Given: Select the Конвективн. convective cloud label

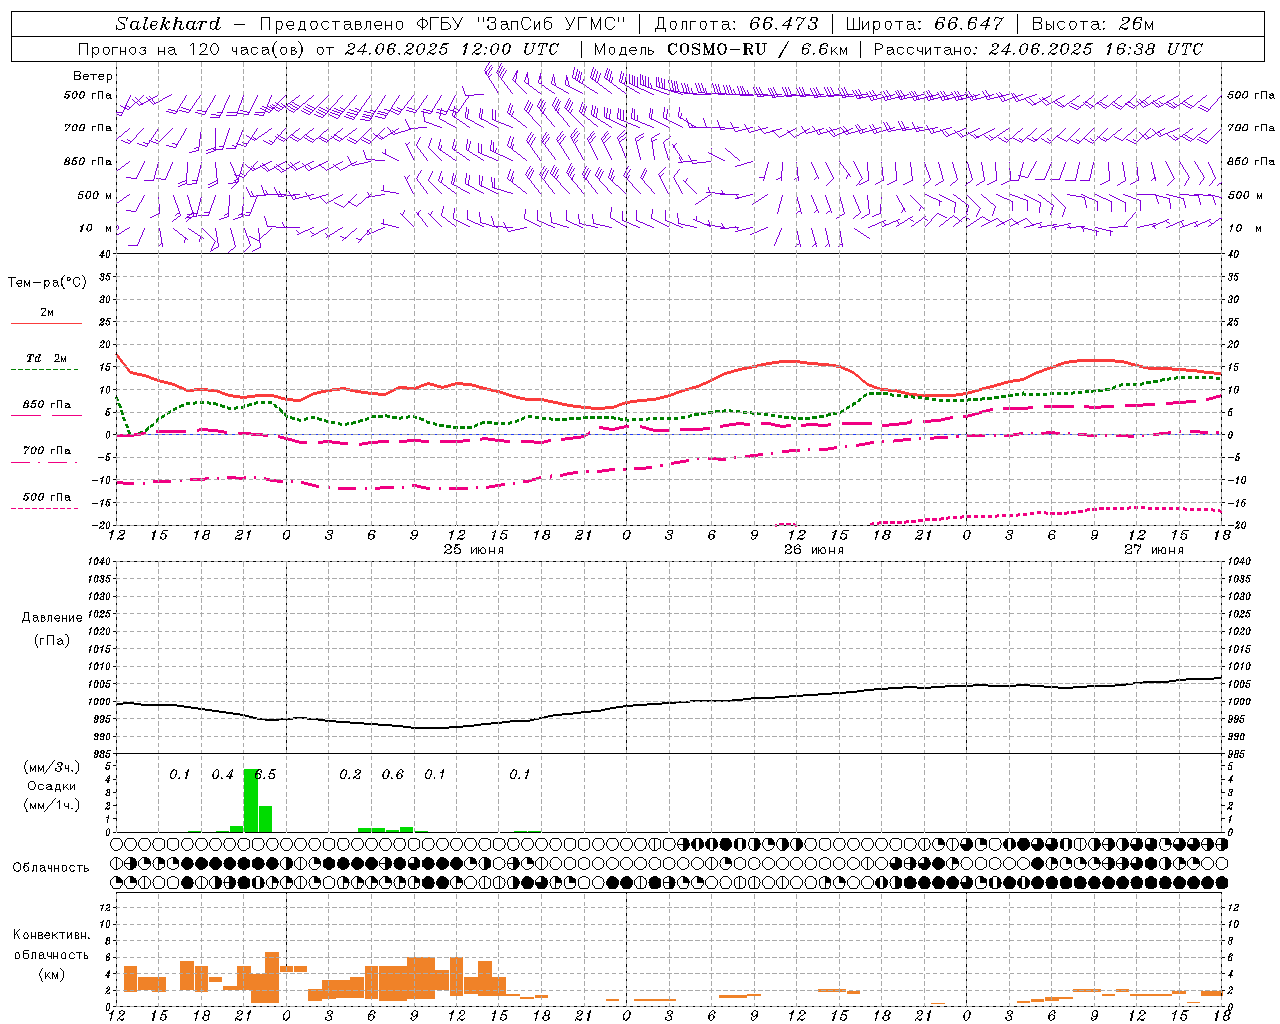Looking at the screenshot, I should [x=51, y=935].
